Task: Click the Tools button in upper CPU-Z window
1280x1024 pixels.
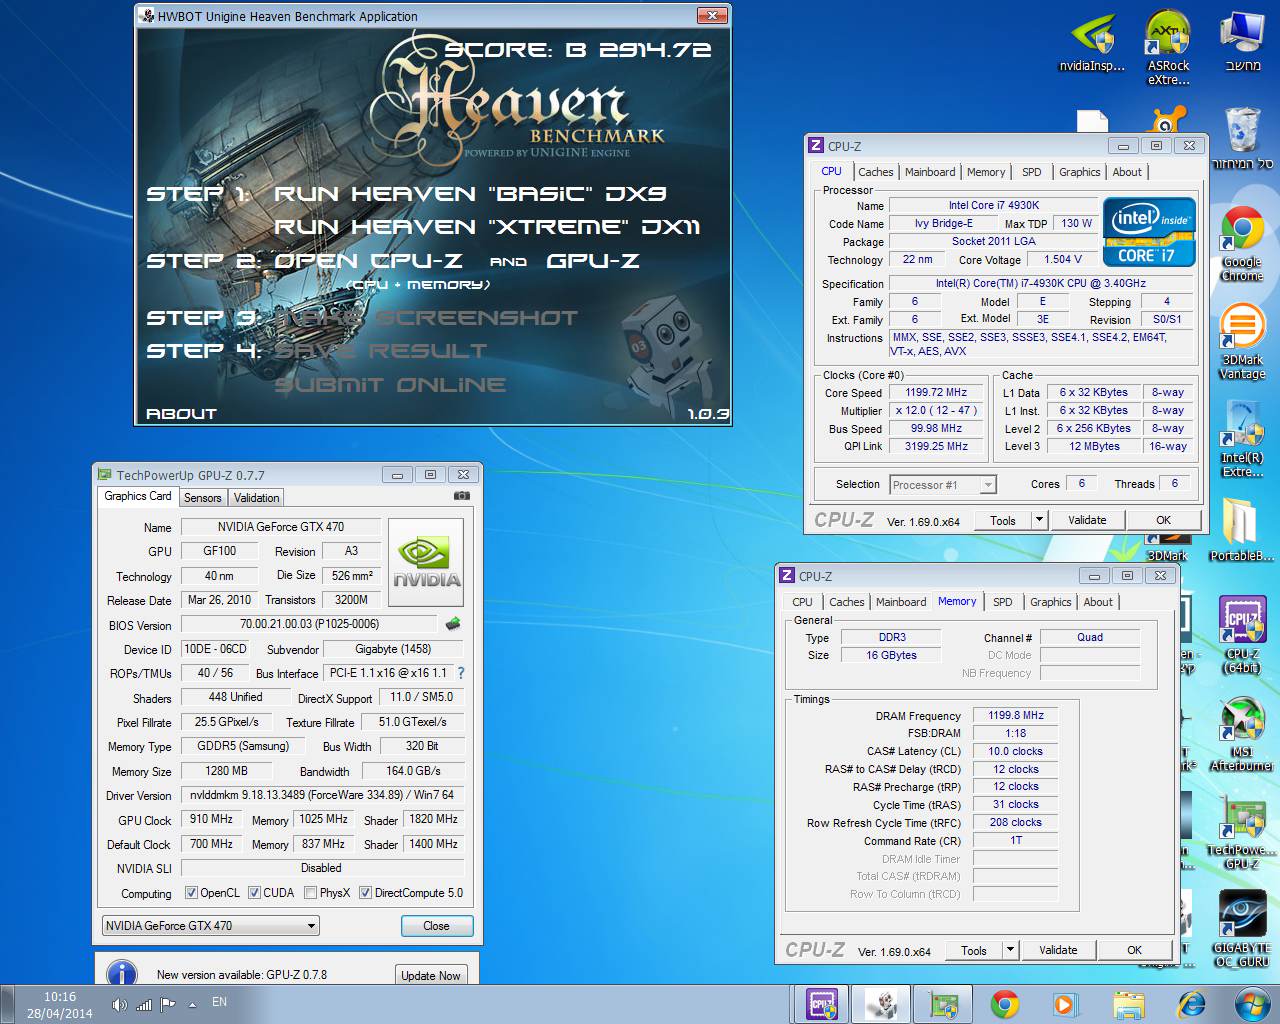Action: click(1003, 520)
